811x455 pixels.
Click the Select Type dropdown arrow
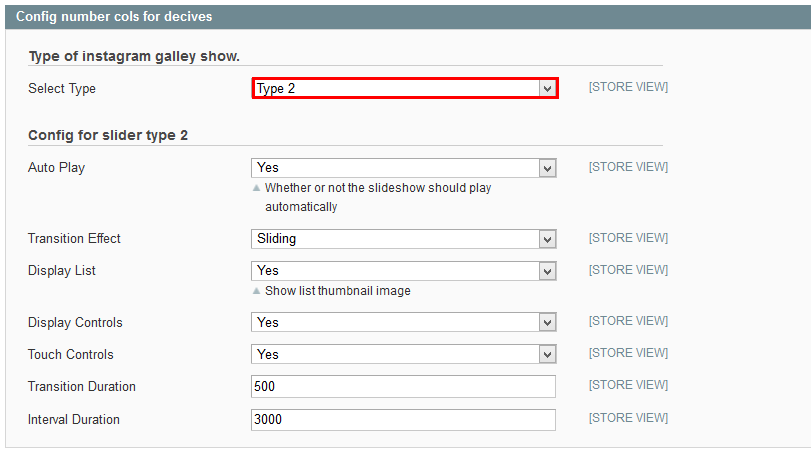(x=547, y=89)
